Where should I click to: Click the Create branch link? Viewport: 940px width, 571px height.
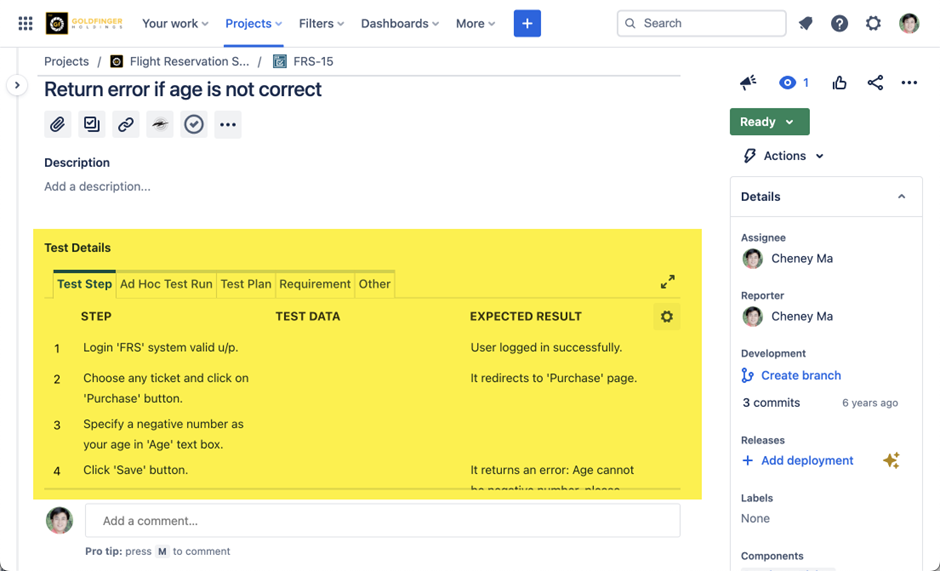coord(800,375)
